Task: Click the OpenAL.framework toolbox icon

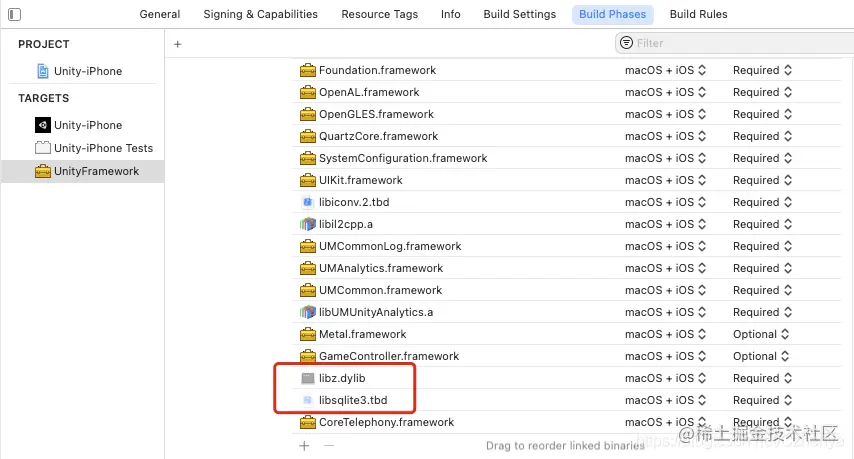Action: click(308, 93)
